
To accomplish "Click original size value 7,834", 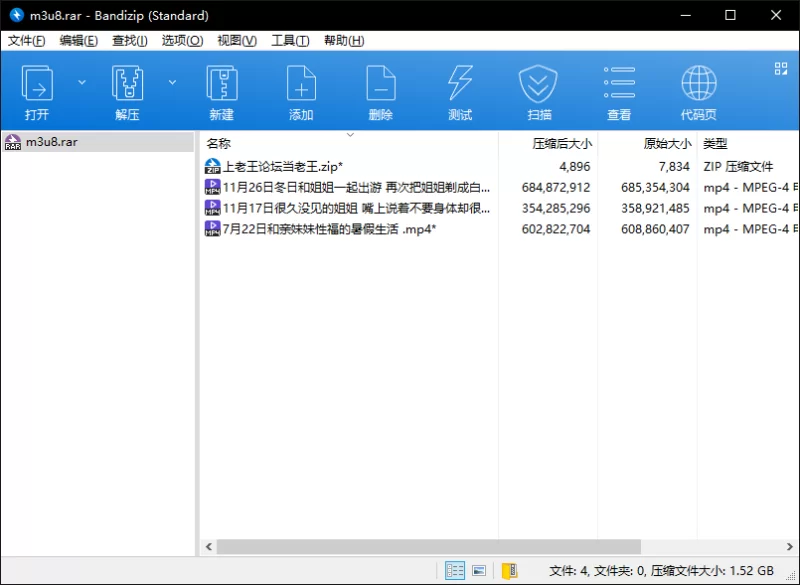I will pos(674,167).
